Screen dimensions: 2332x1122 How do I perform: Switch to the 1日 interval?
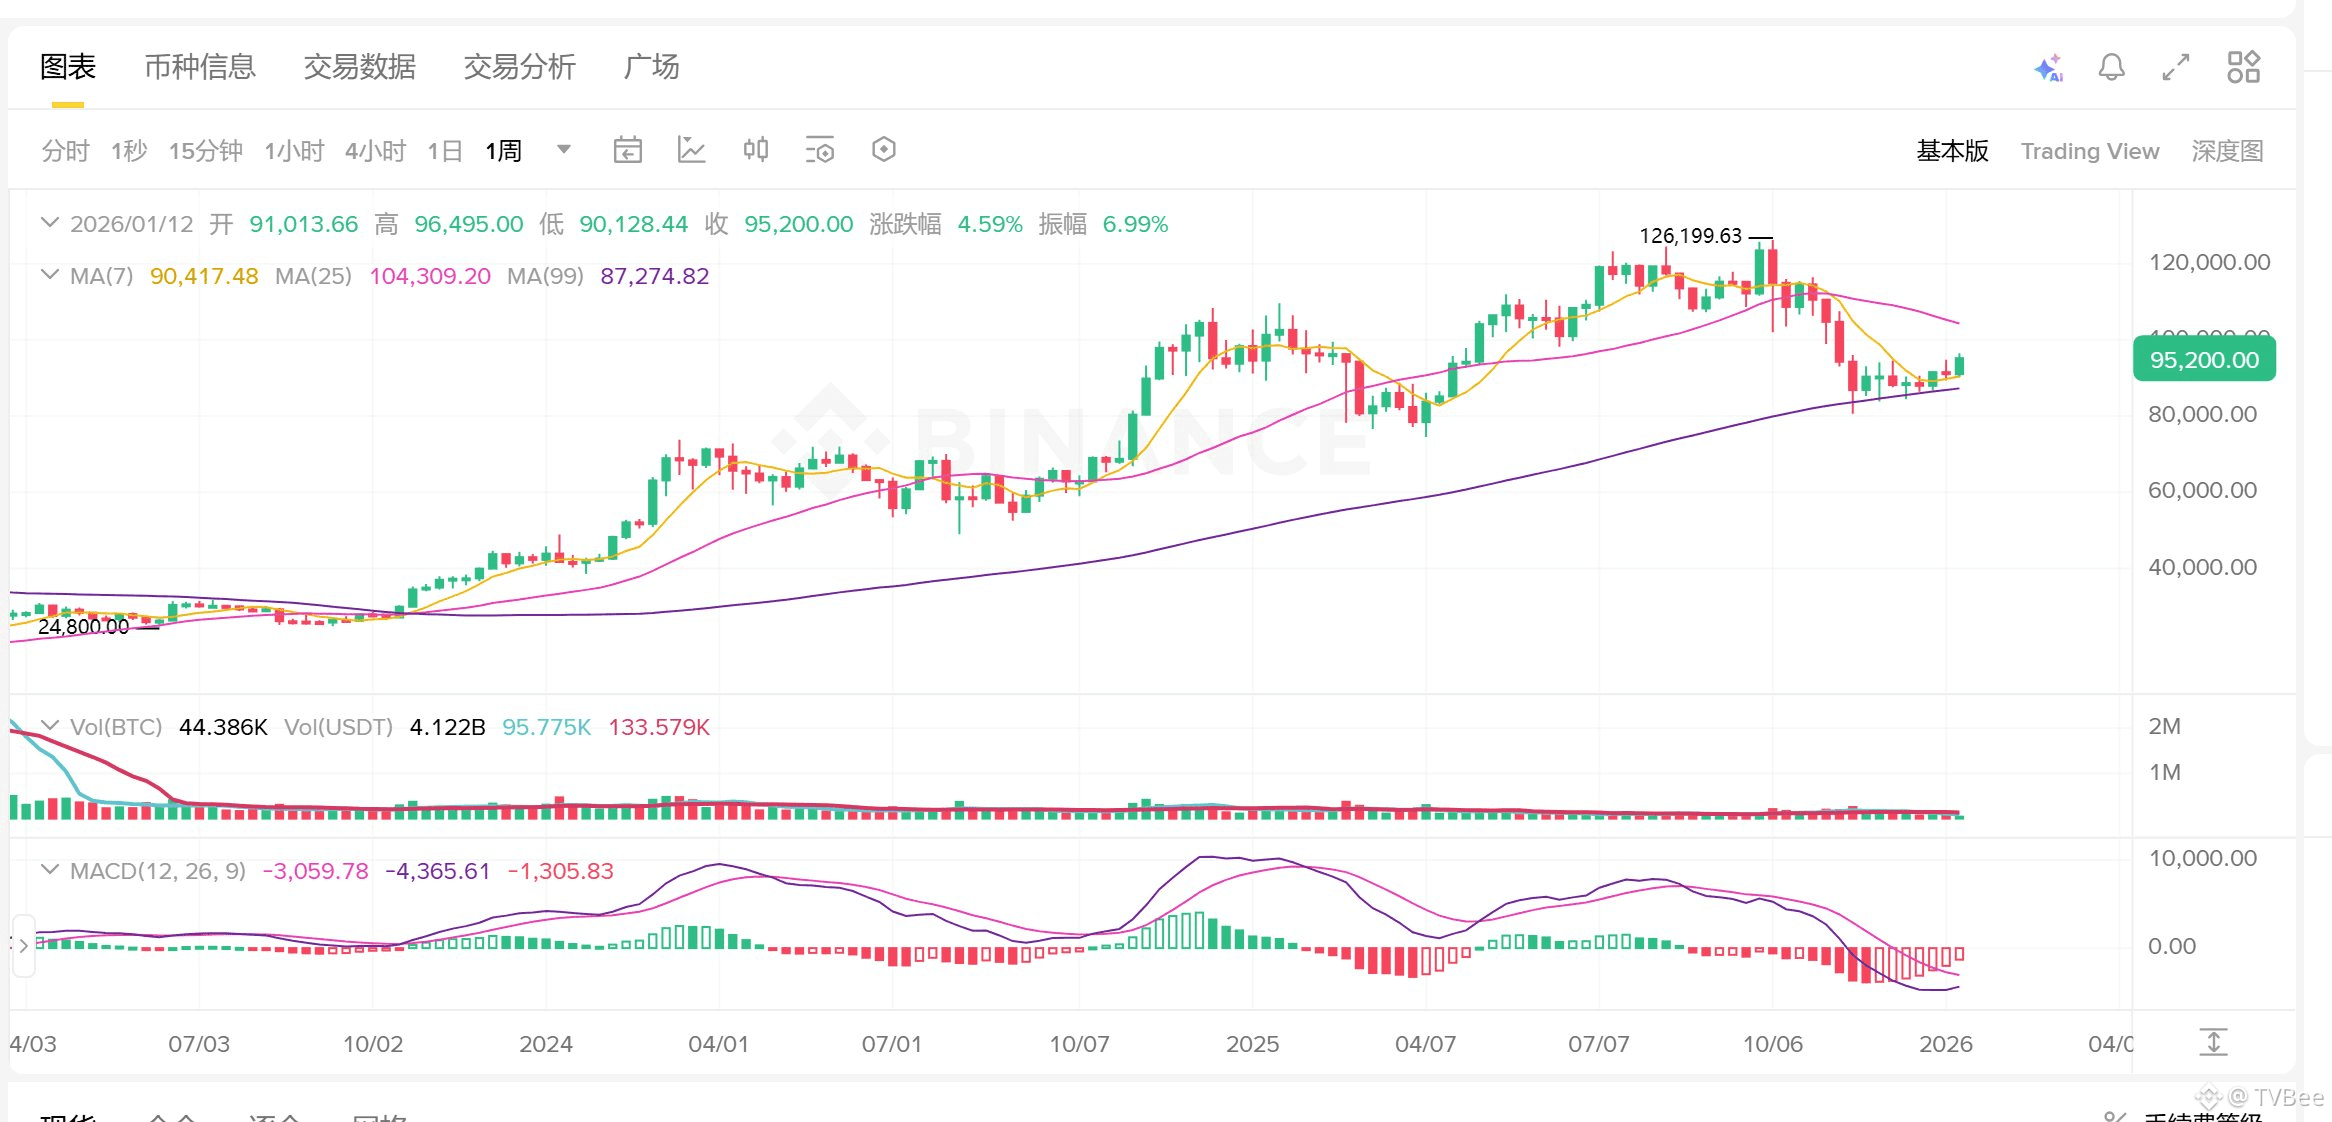click(443, 149)
